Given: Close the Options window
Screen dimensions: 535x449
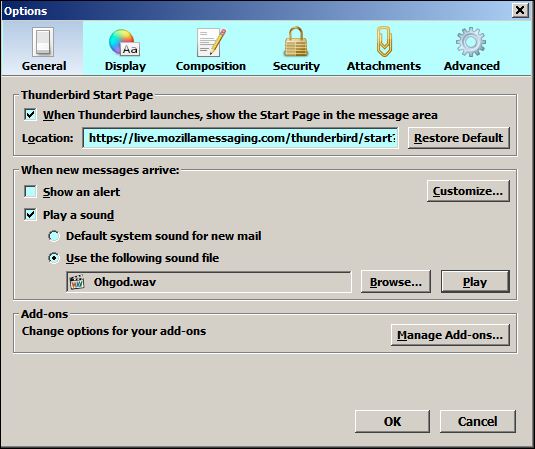Looking at the screenshot, I should click(x=520, y=10).
